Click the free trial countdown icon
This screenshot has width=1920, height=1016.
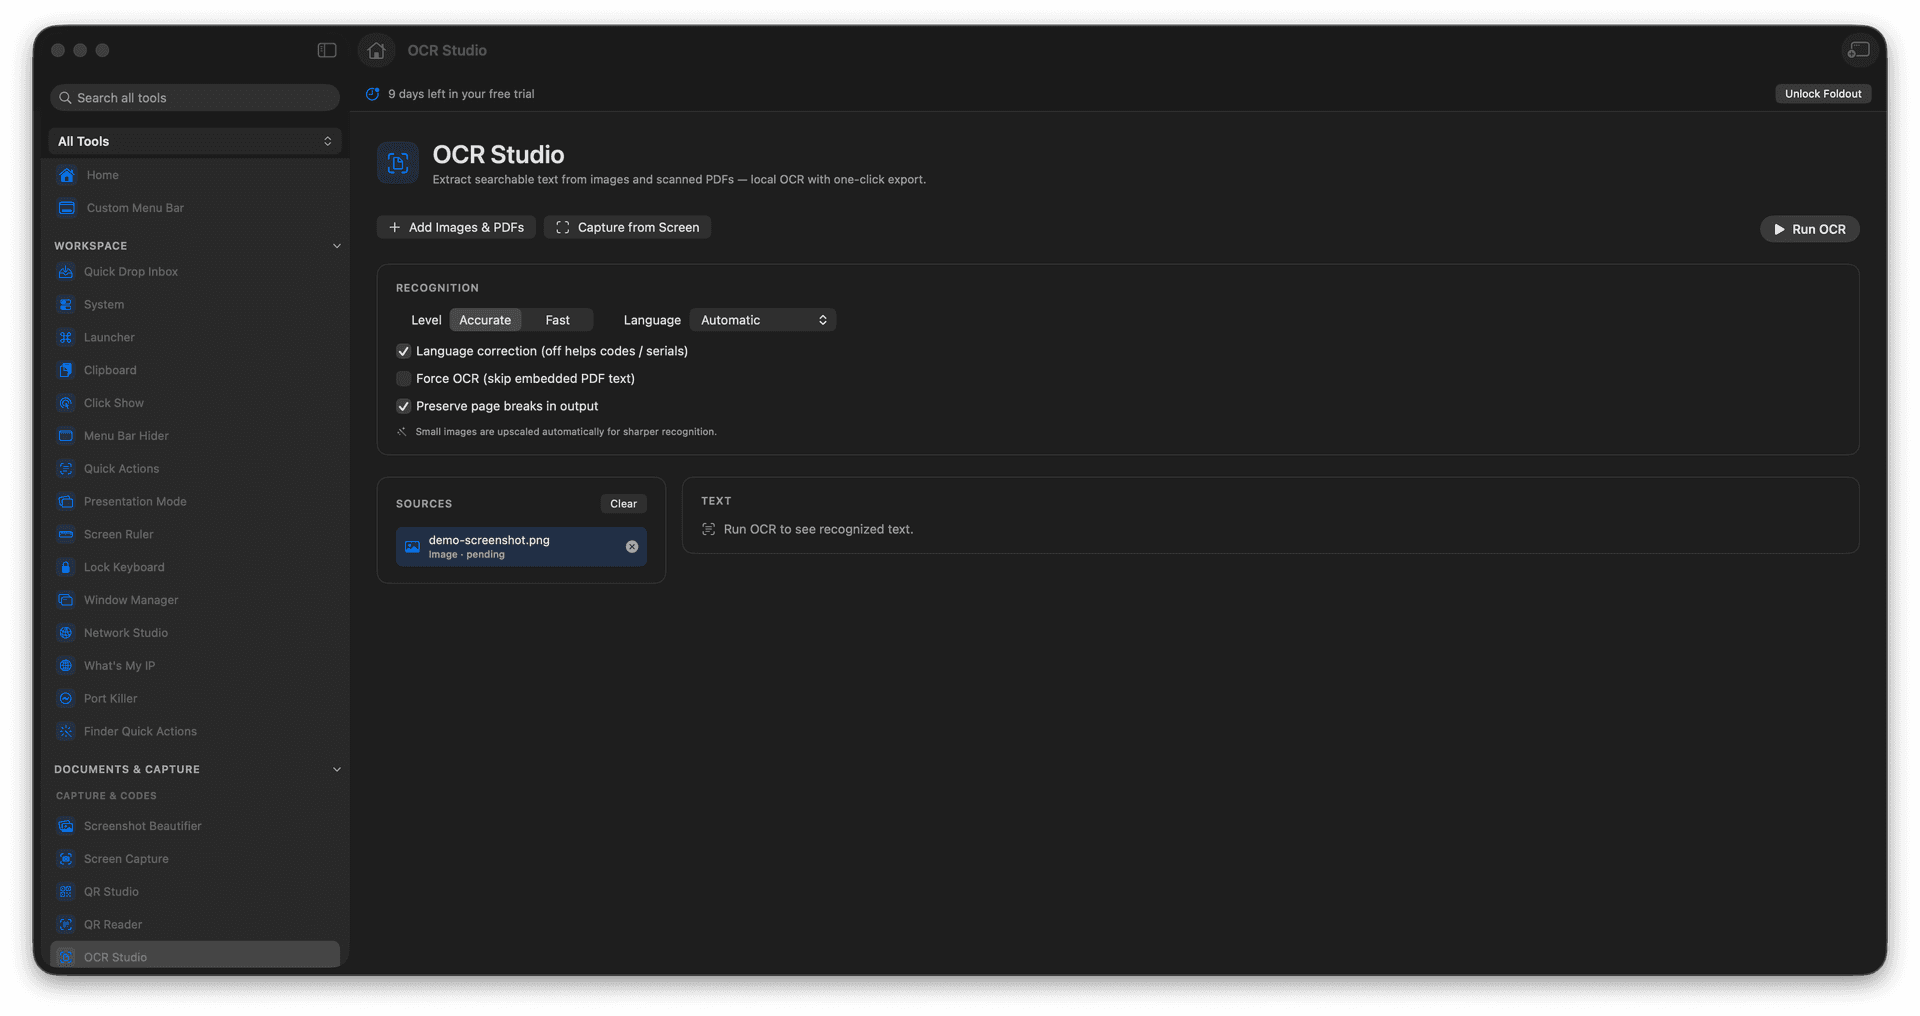373,94
